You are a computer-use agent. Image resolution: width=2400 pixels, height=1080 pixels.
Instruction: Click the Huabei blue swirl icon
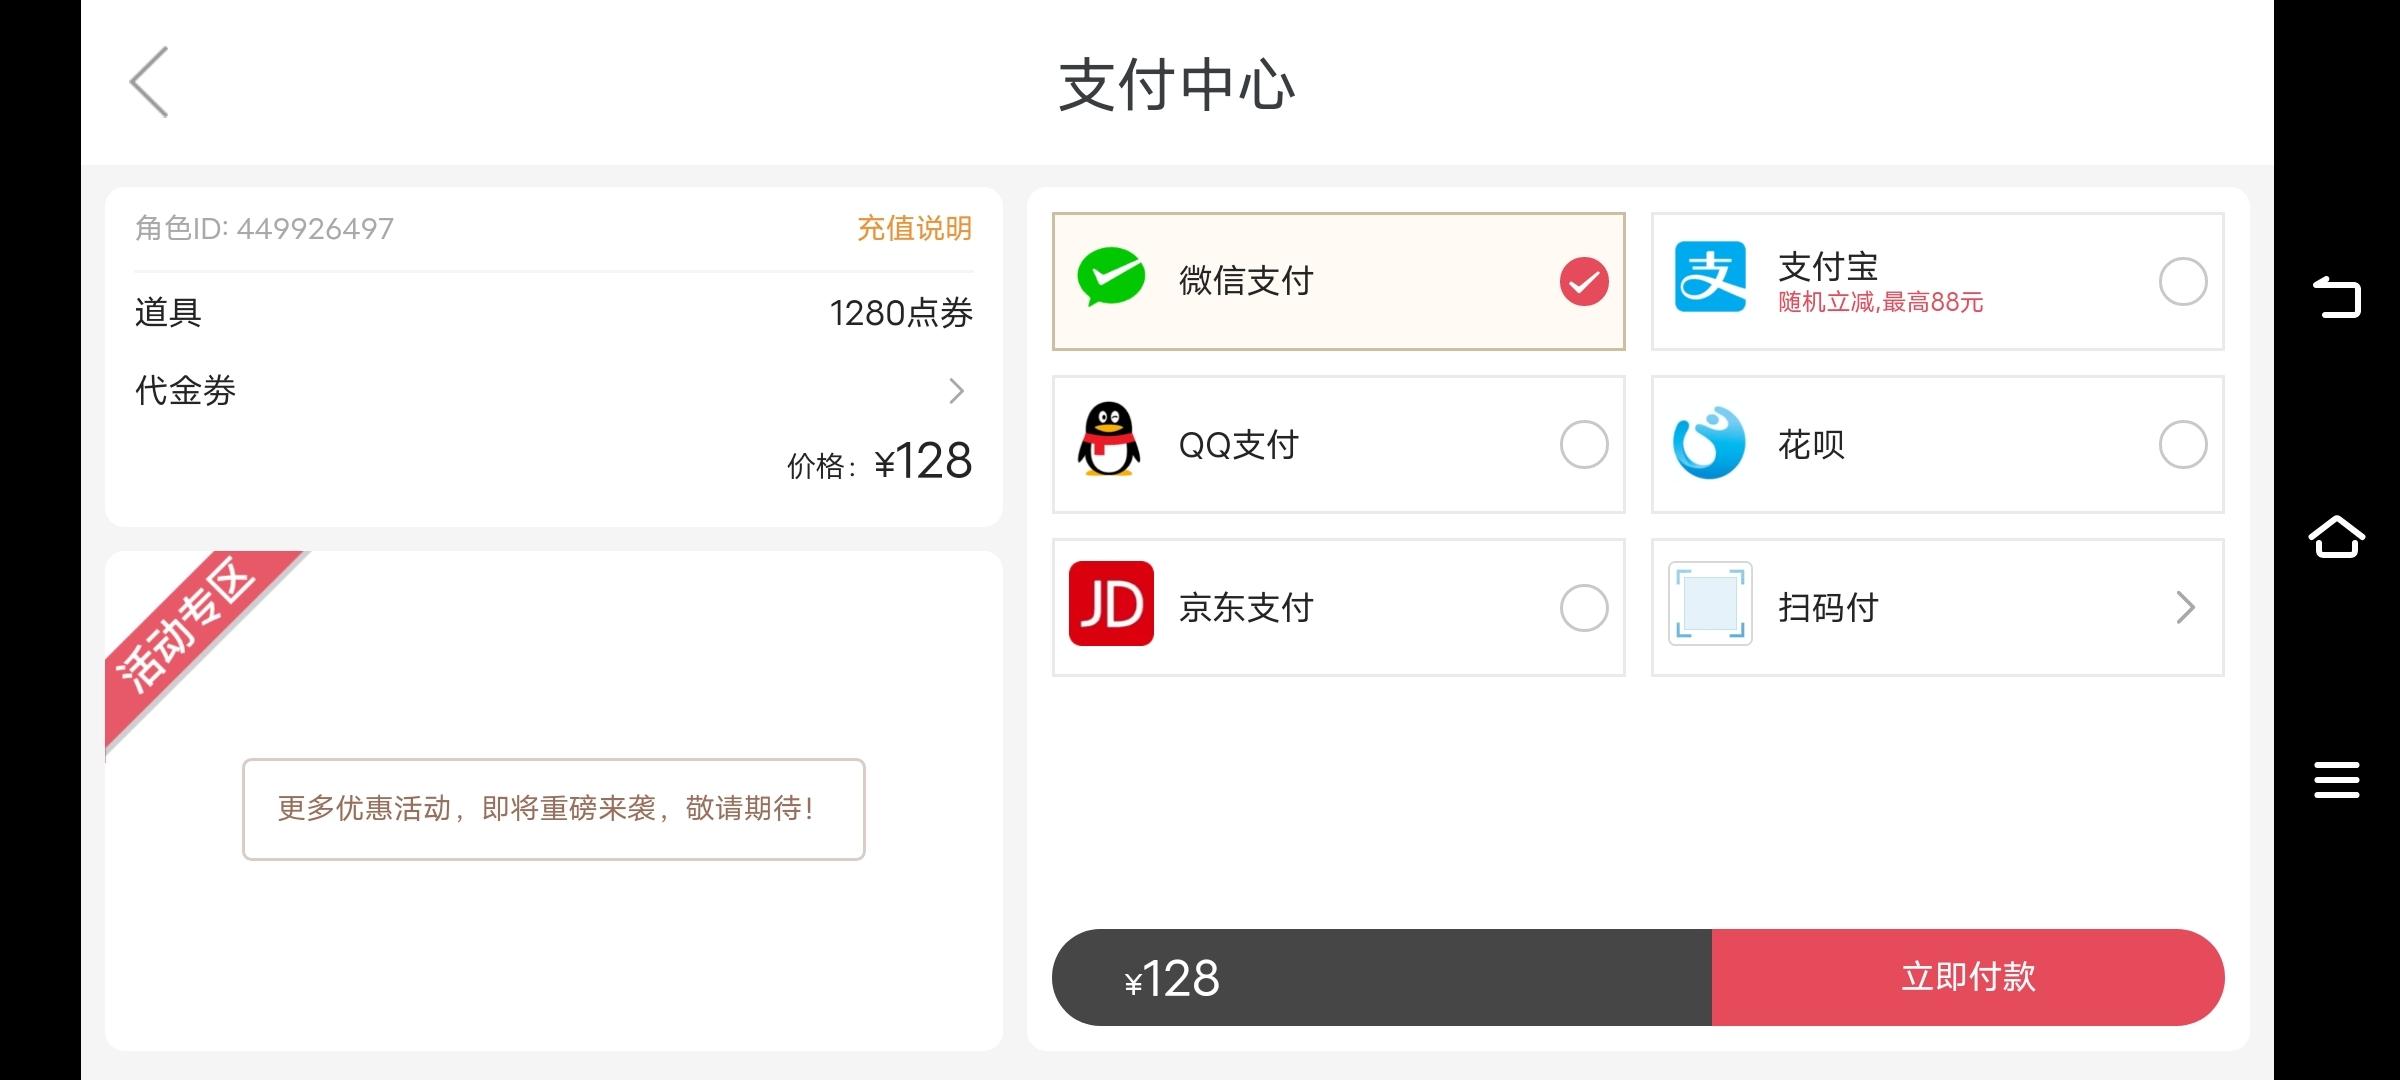[x=1709, y=442]
